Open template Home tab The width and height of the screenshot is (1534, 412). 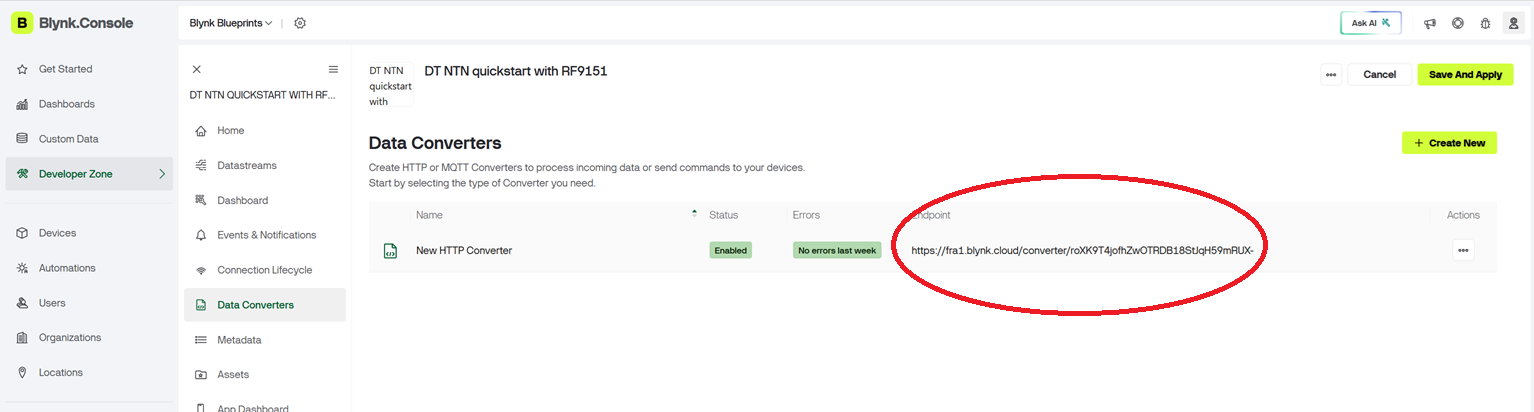[x=265, y=131]
